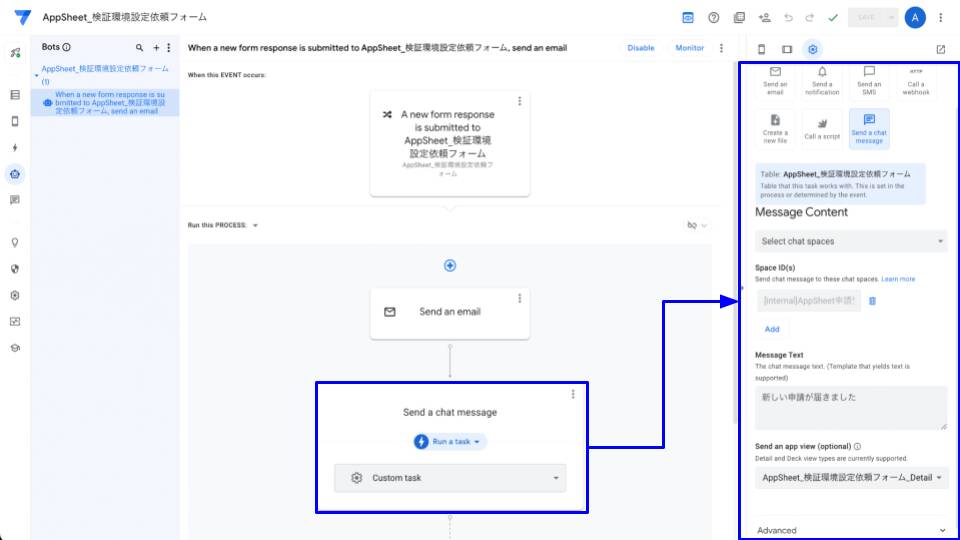The image size is (960, 540).
Task: Open right panel in new window
Action: [940, 49]
